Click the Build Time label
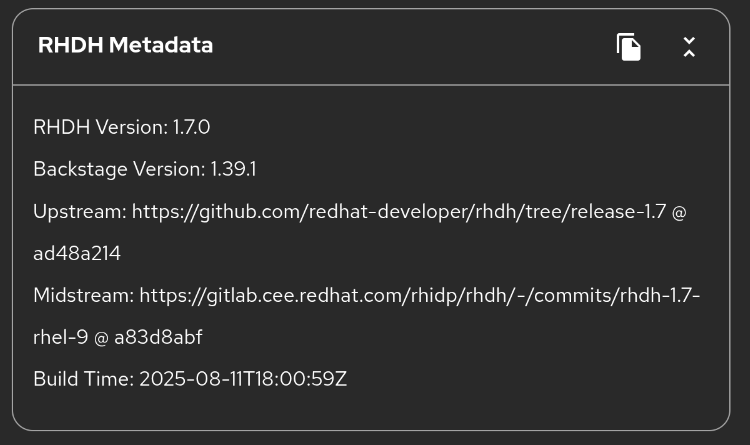The image size is (750, 445). [x=83, y=380]
